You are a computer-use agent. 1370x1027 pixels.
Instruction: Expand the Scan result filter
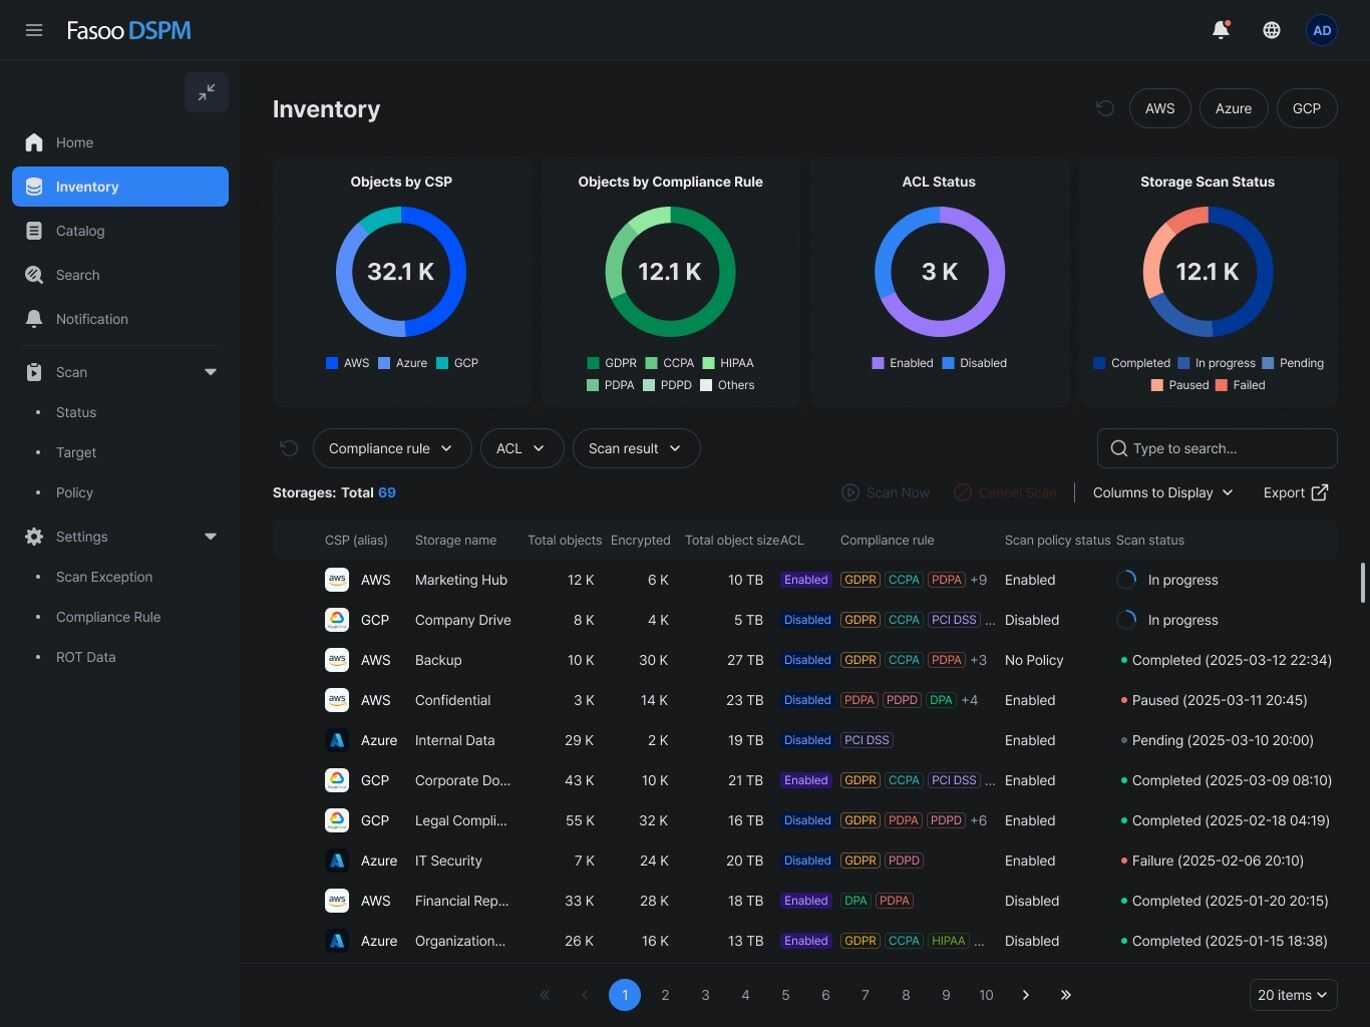(635, 447)
